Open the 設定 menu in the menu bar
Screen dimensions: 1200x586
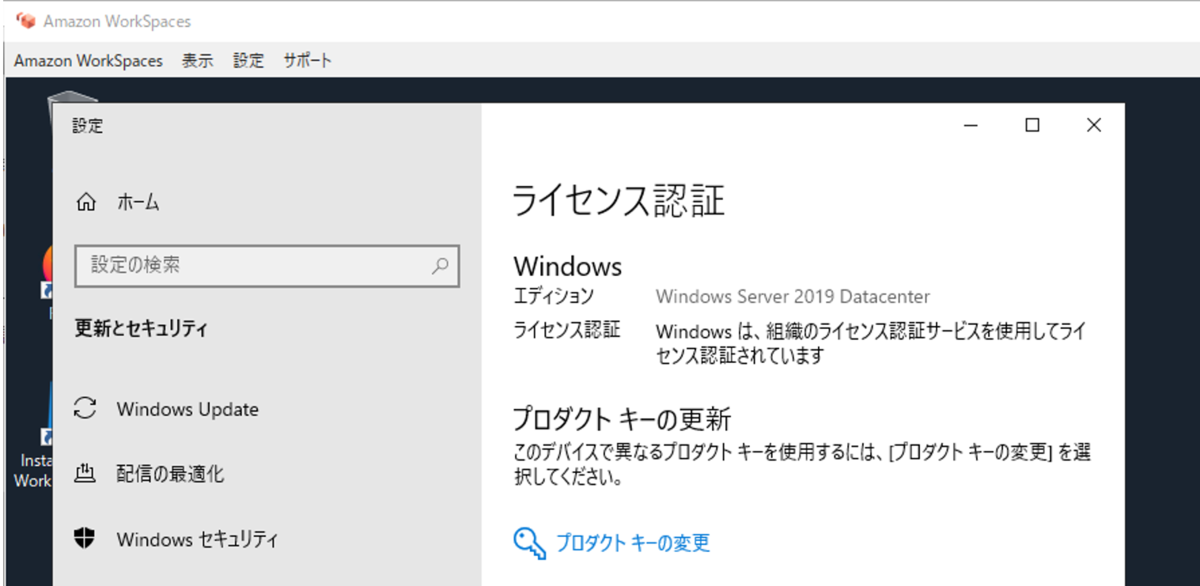click(x=249, y=61)
